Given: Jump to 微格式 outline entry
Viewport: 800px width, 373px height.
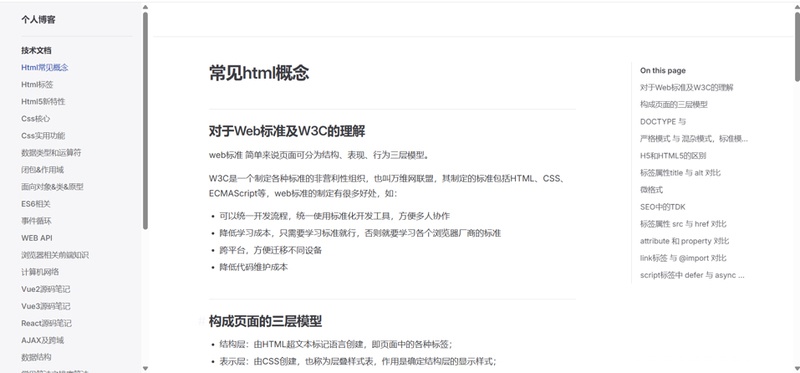Looking at the screenshot, I should [x=652, y=190].
